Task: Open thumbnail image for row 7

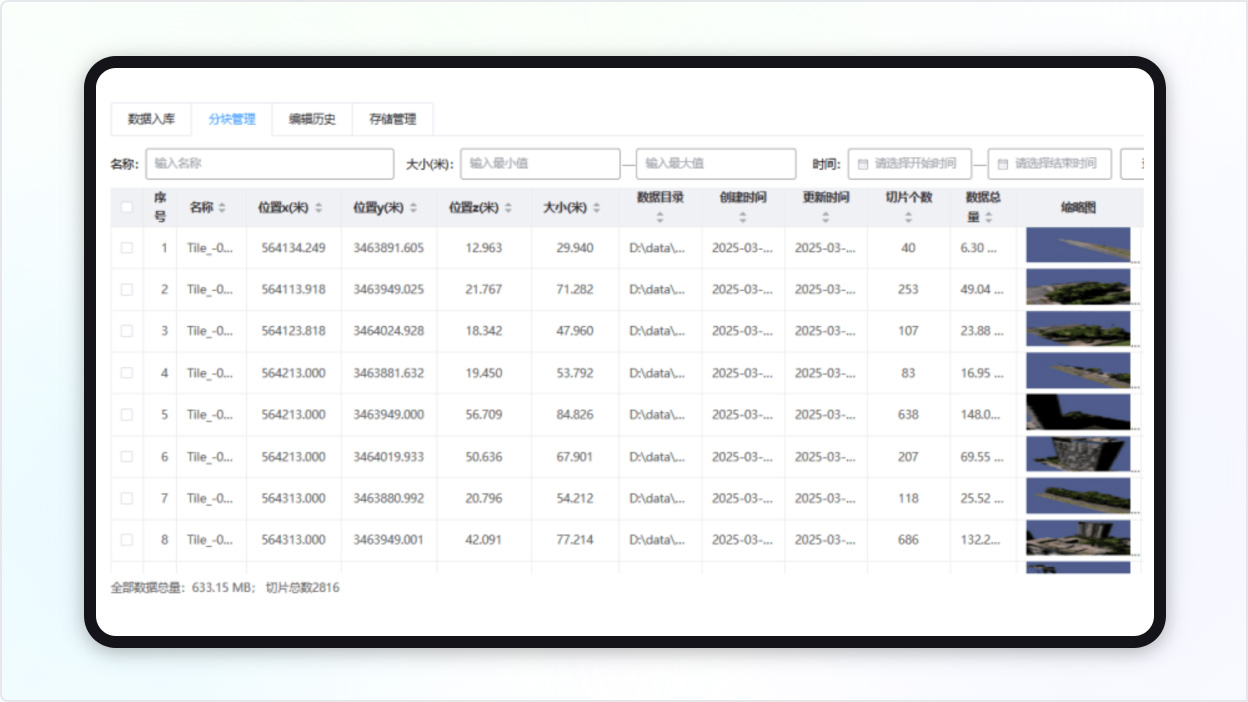Action: (1078, 496)
